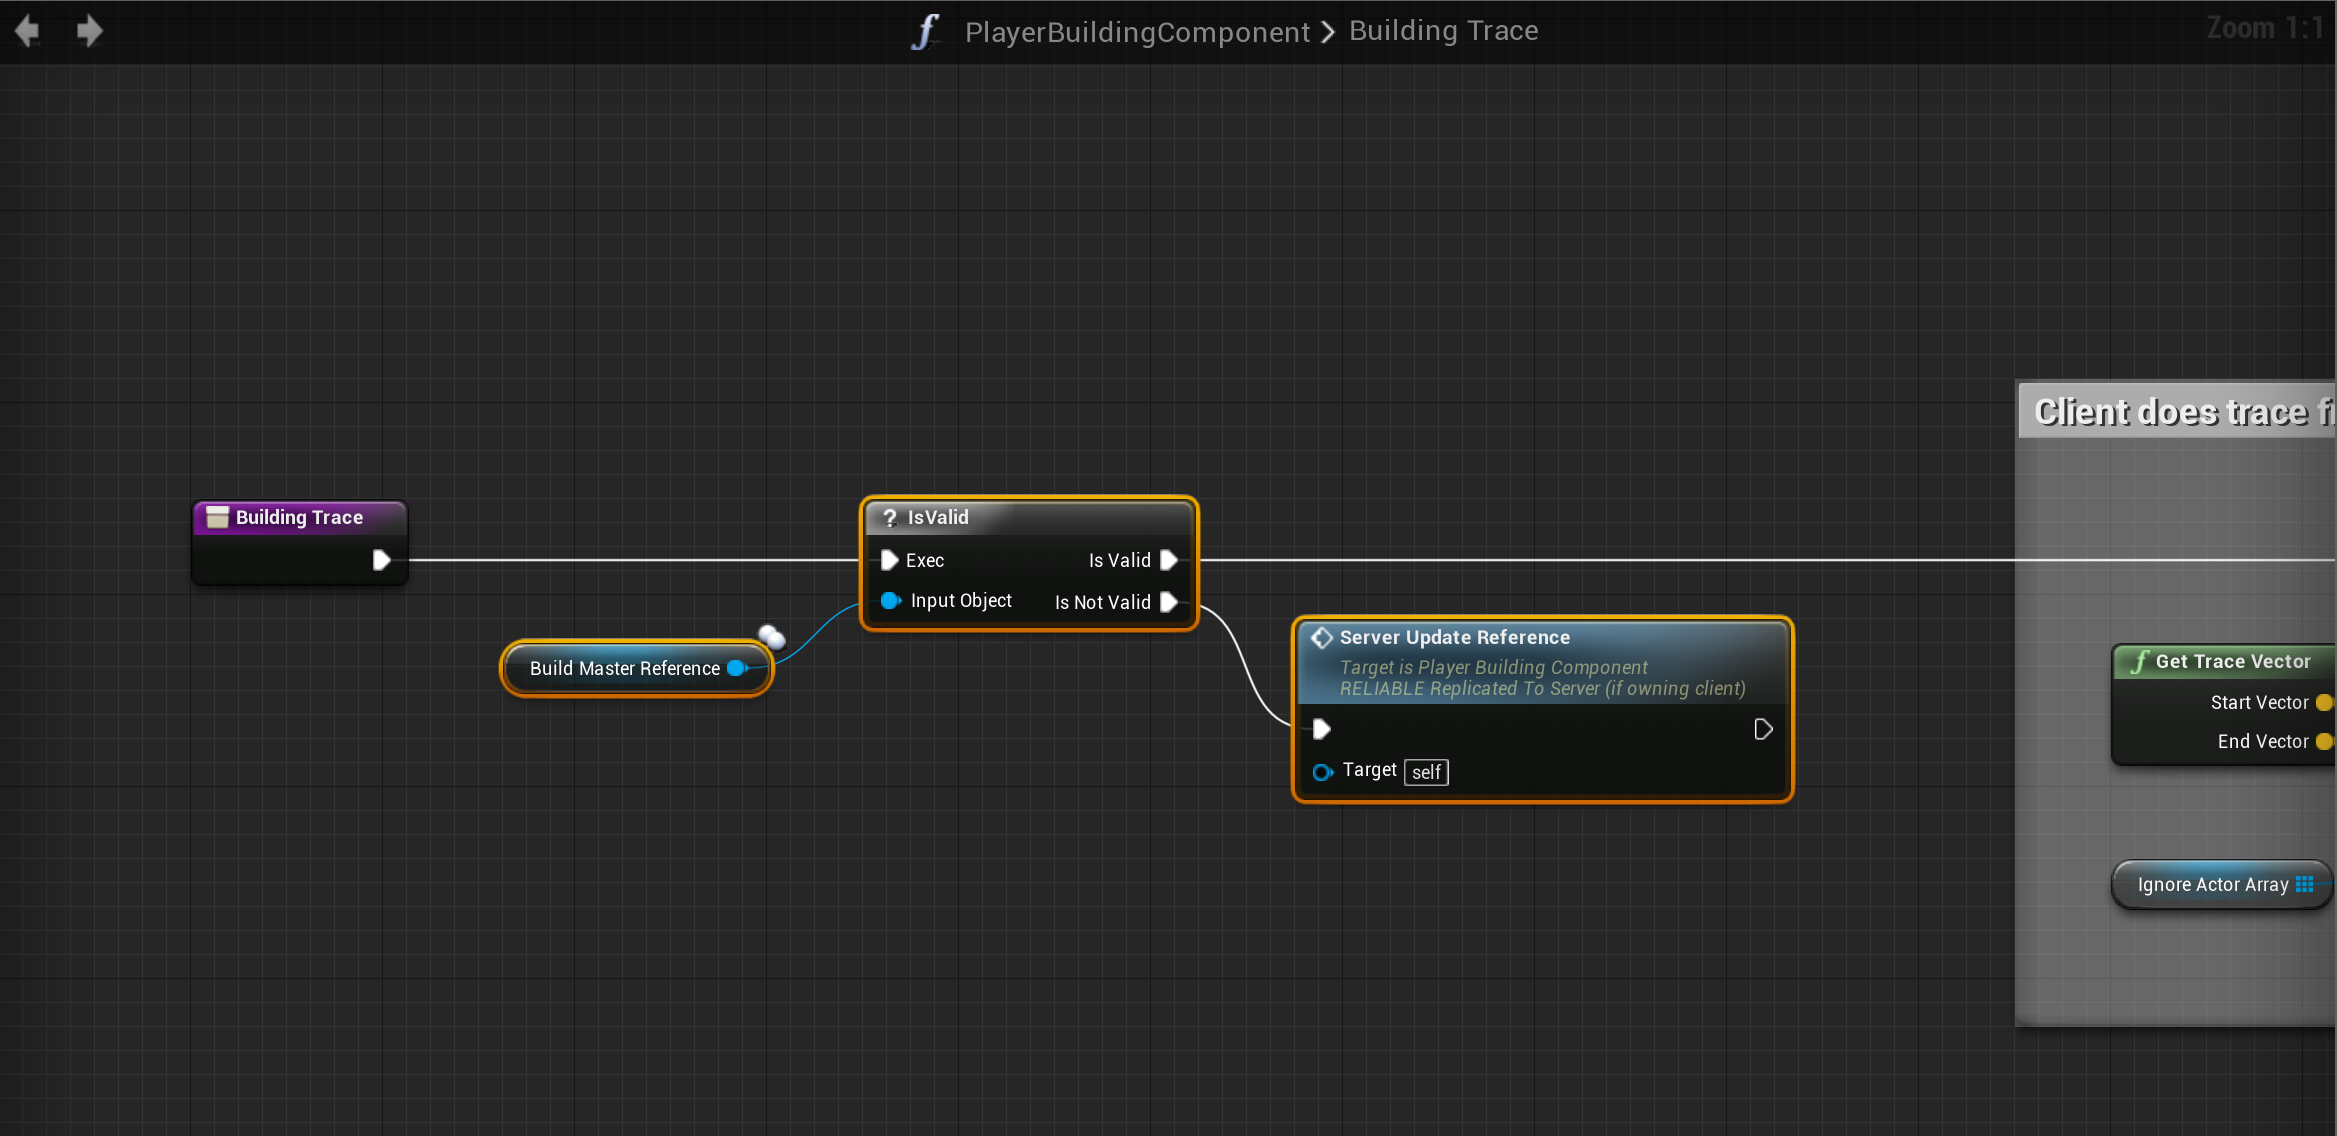Click Building Trace node output exec pin
Screen dimensions: 2337x1136
(x=381, y=560)
